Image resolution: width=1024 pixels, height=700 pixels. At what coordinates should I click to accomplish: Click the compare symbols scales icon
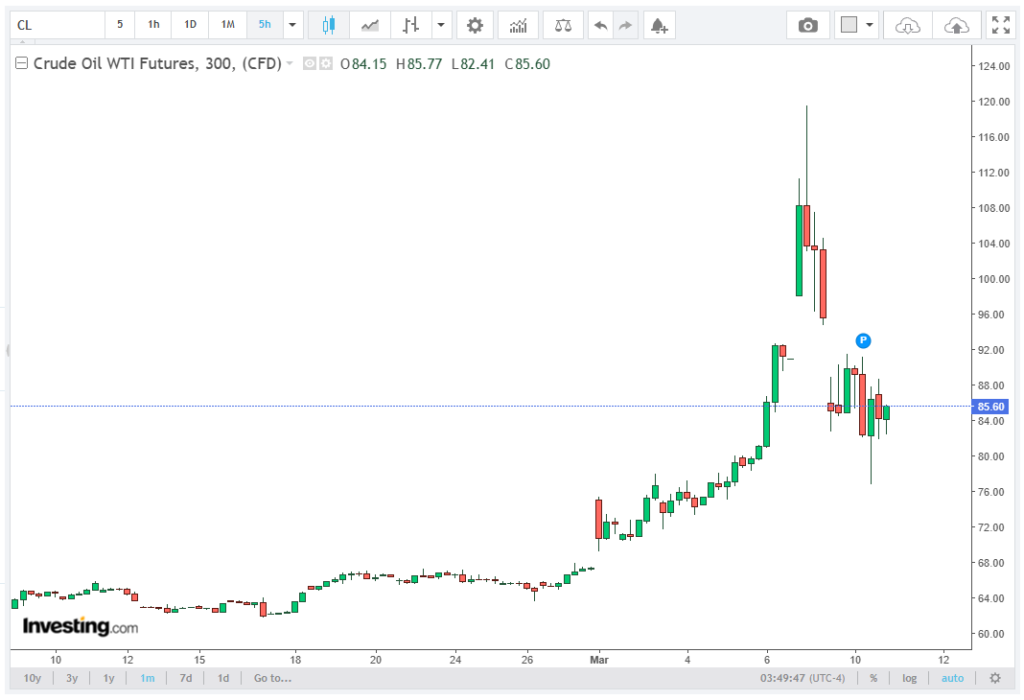[x=564, y=24]
